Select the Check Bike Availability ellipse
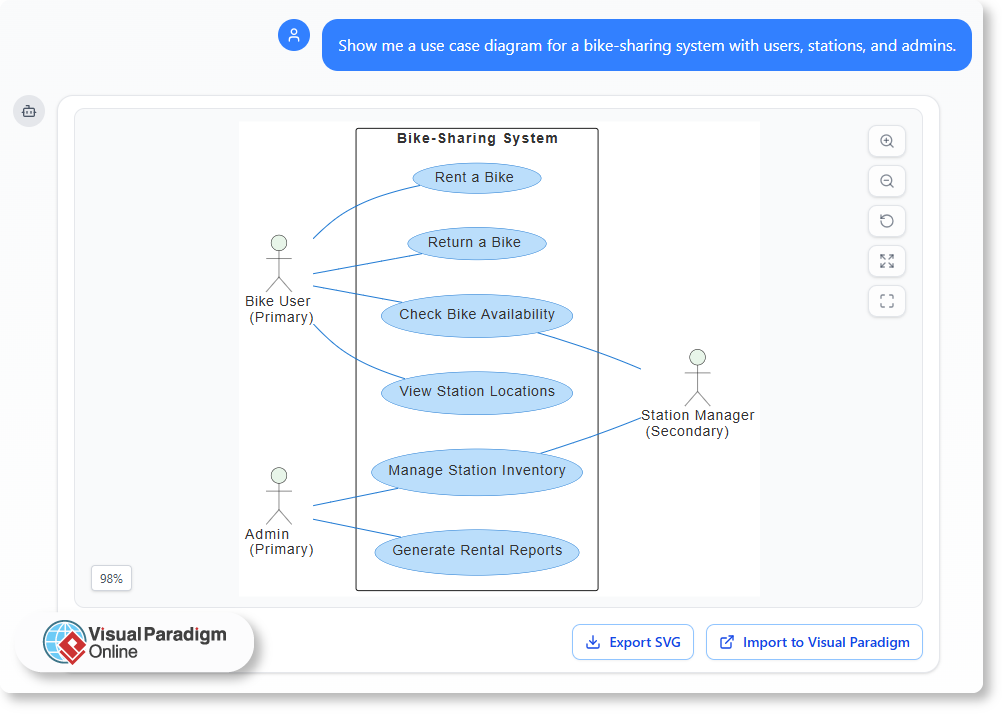1002x715 pixels. point(476,315)
